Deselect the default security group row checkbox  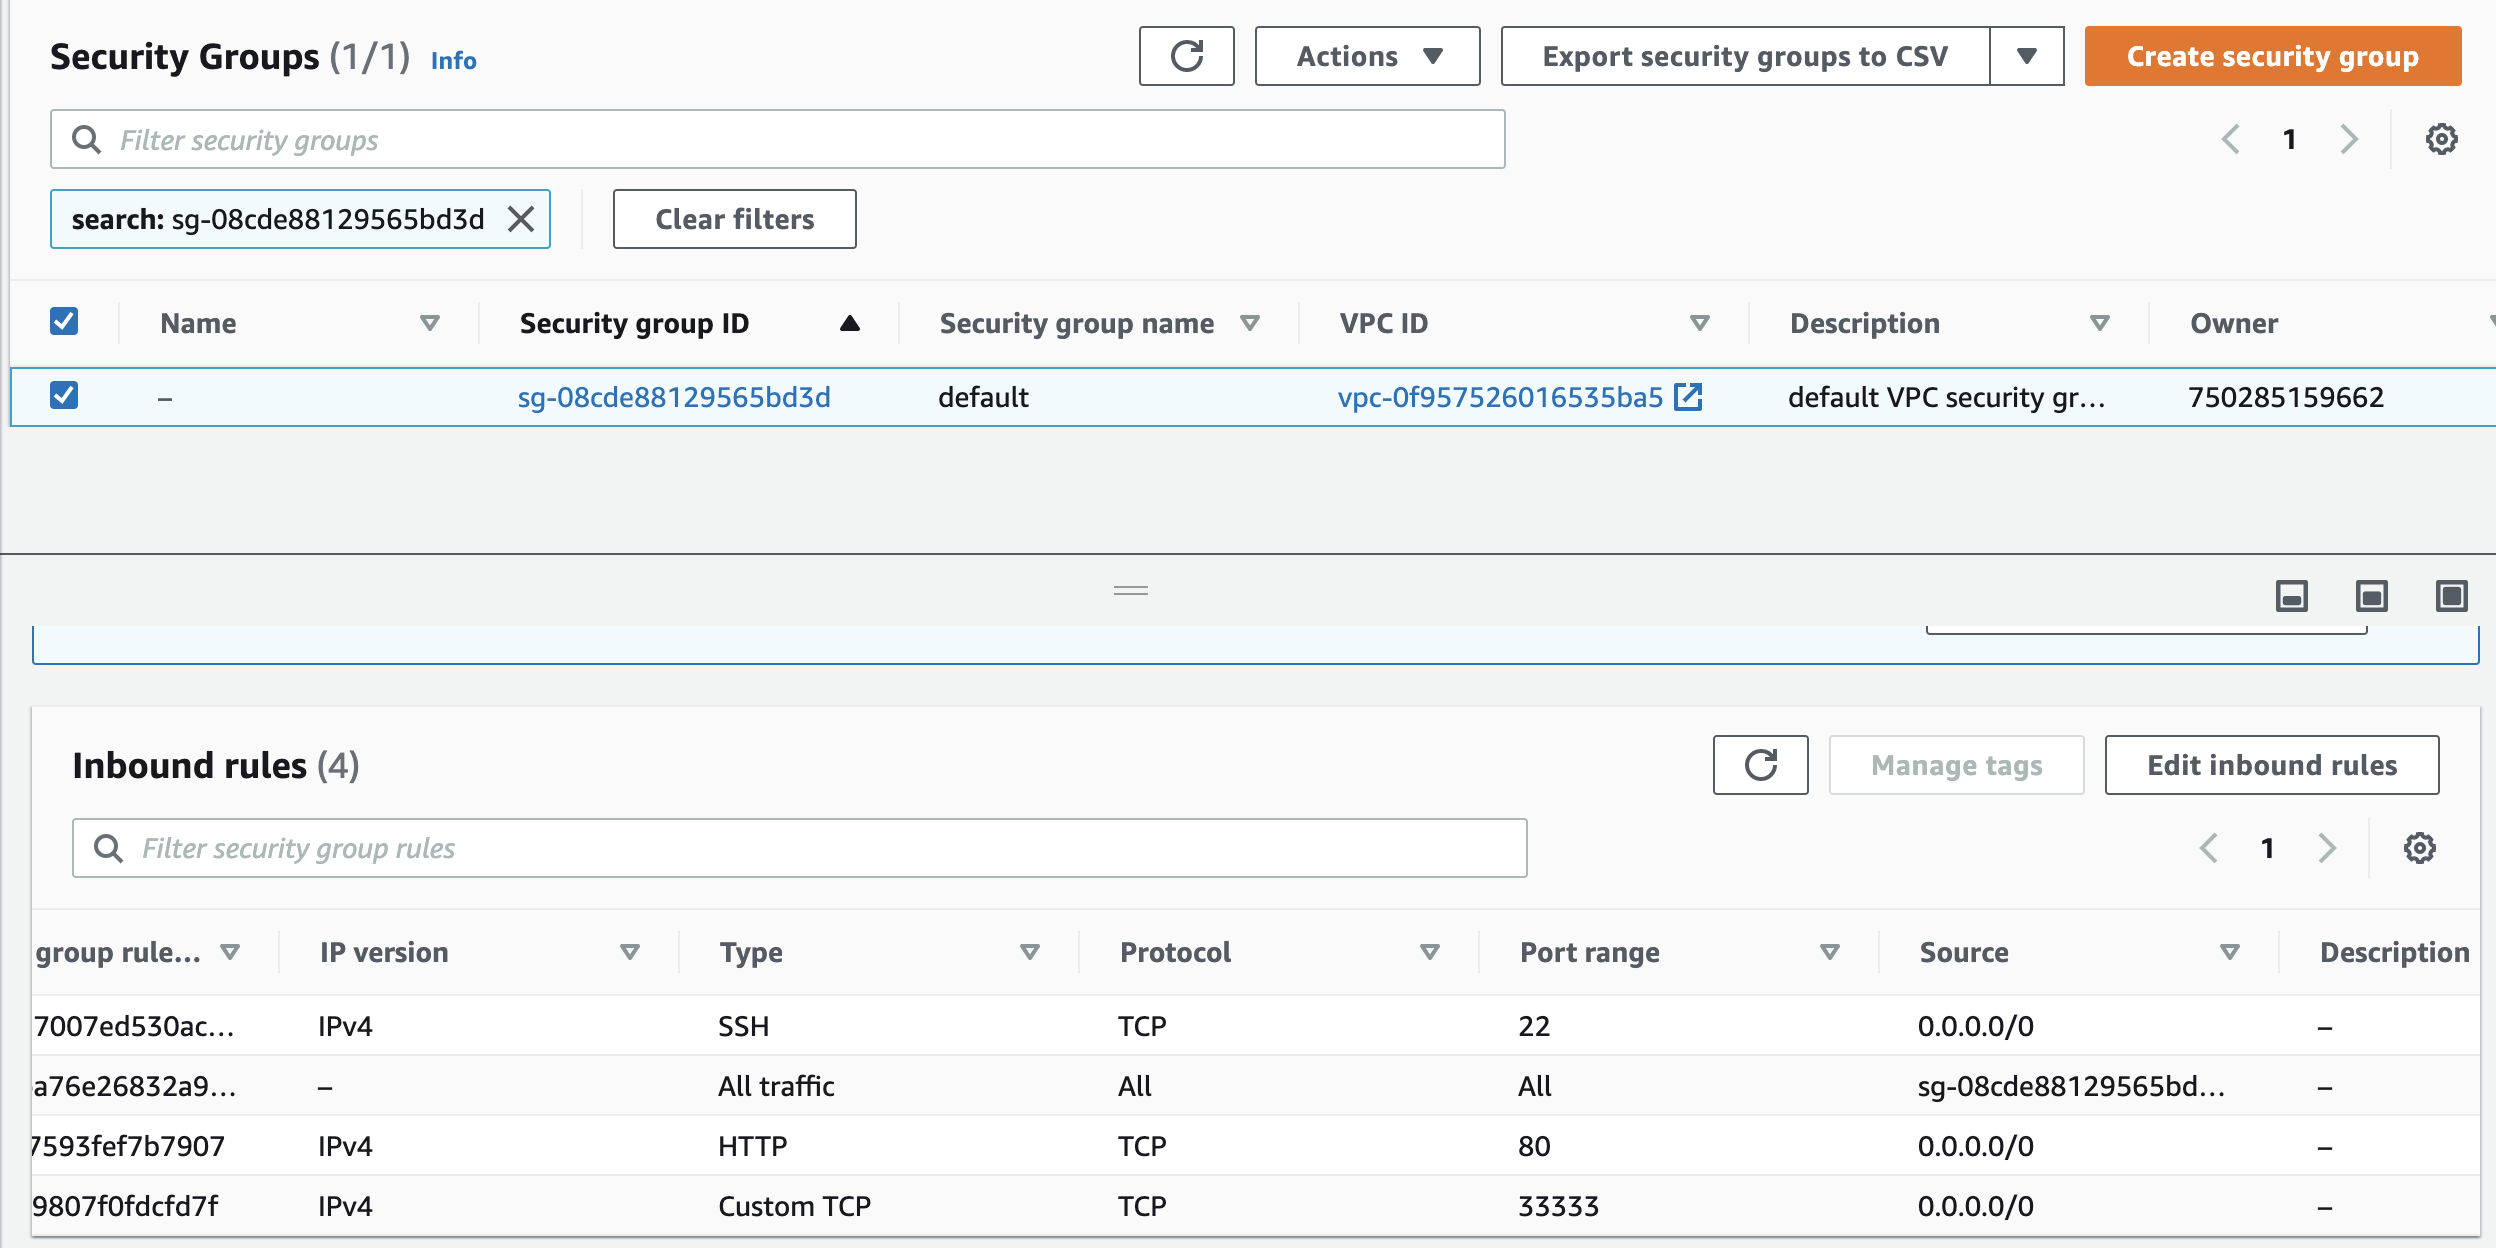(63, 396)
